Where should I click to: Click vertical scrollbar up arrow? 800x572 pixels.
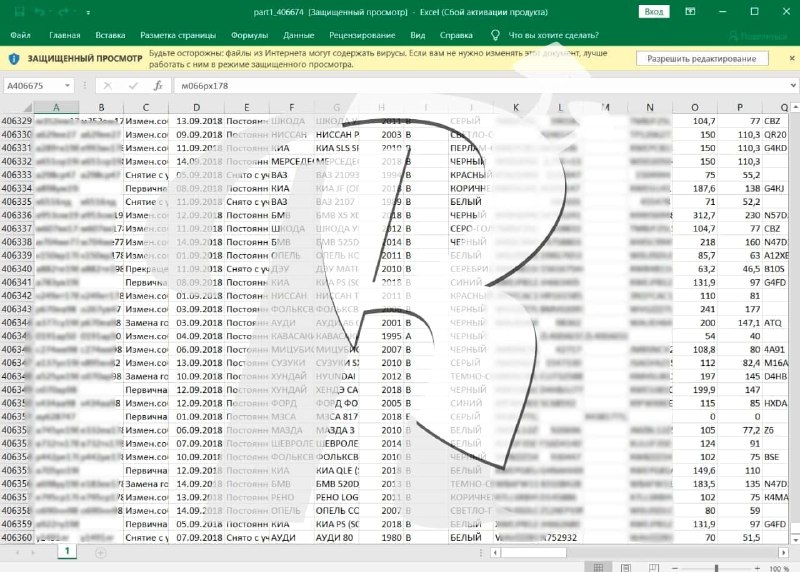click(795, 107)
